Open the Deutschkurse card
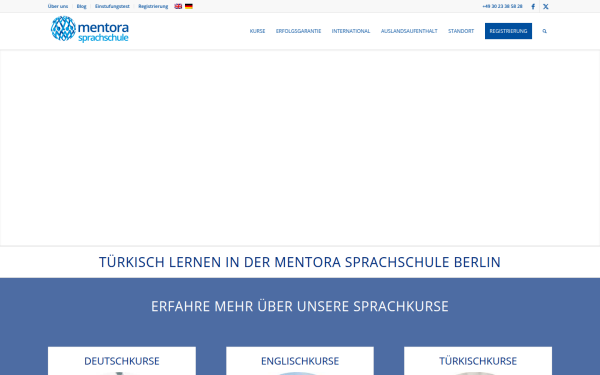The image size is (600, 375). pos(122,361)
